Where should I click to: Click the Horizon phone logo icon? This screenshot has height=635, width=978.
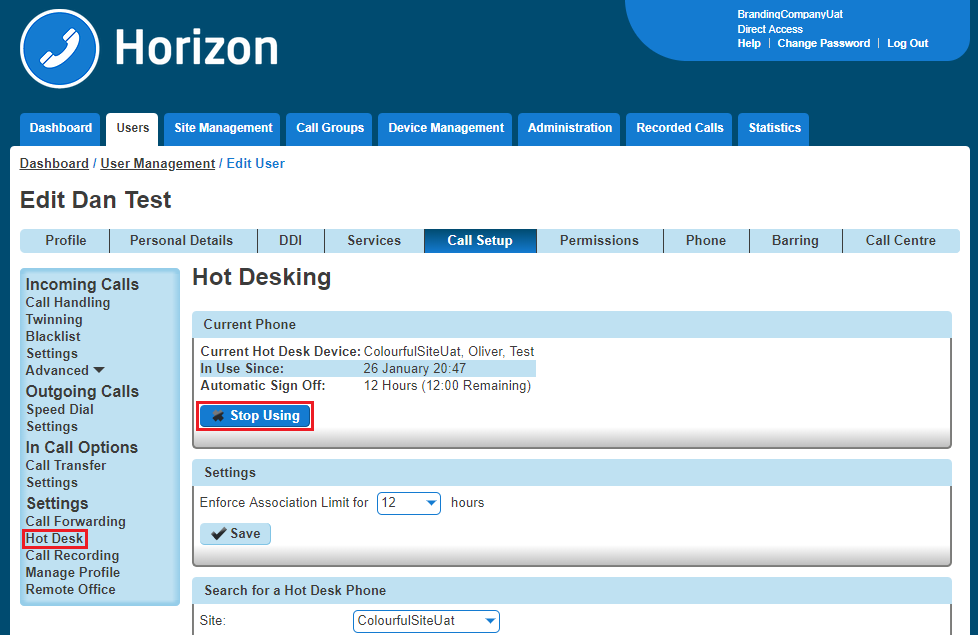(59, 49)
